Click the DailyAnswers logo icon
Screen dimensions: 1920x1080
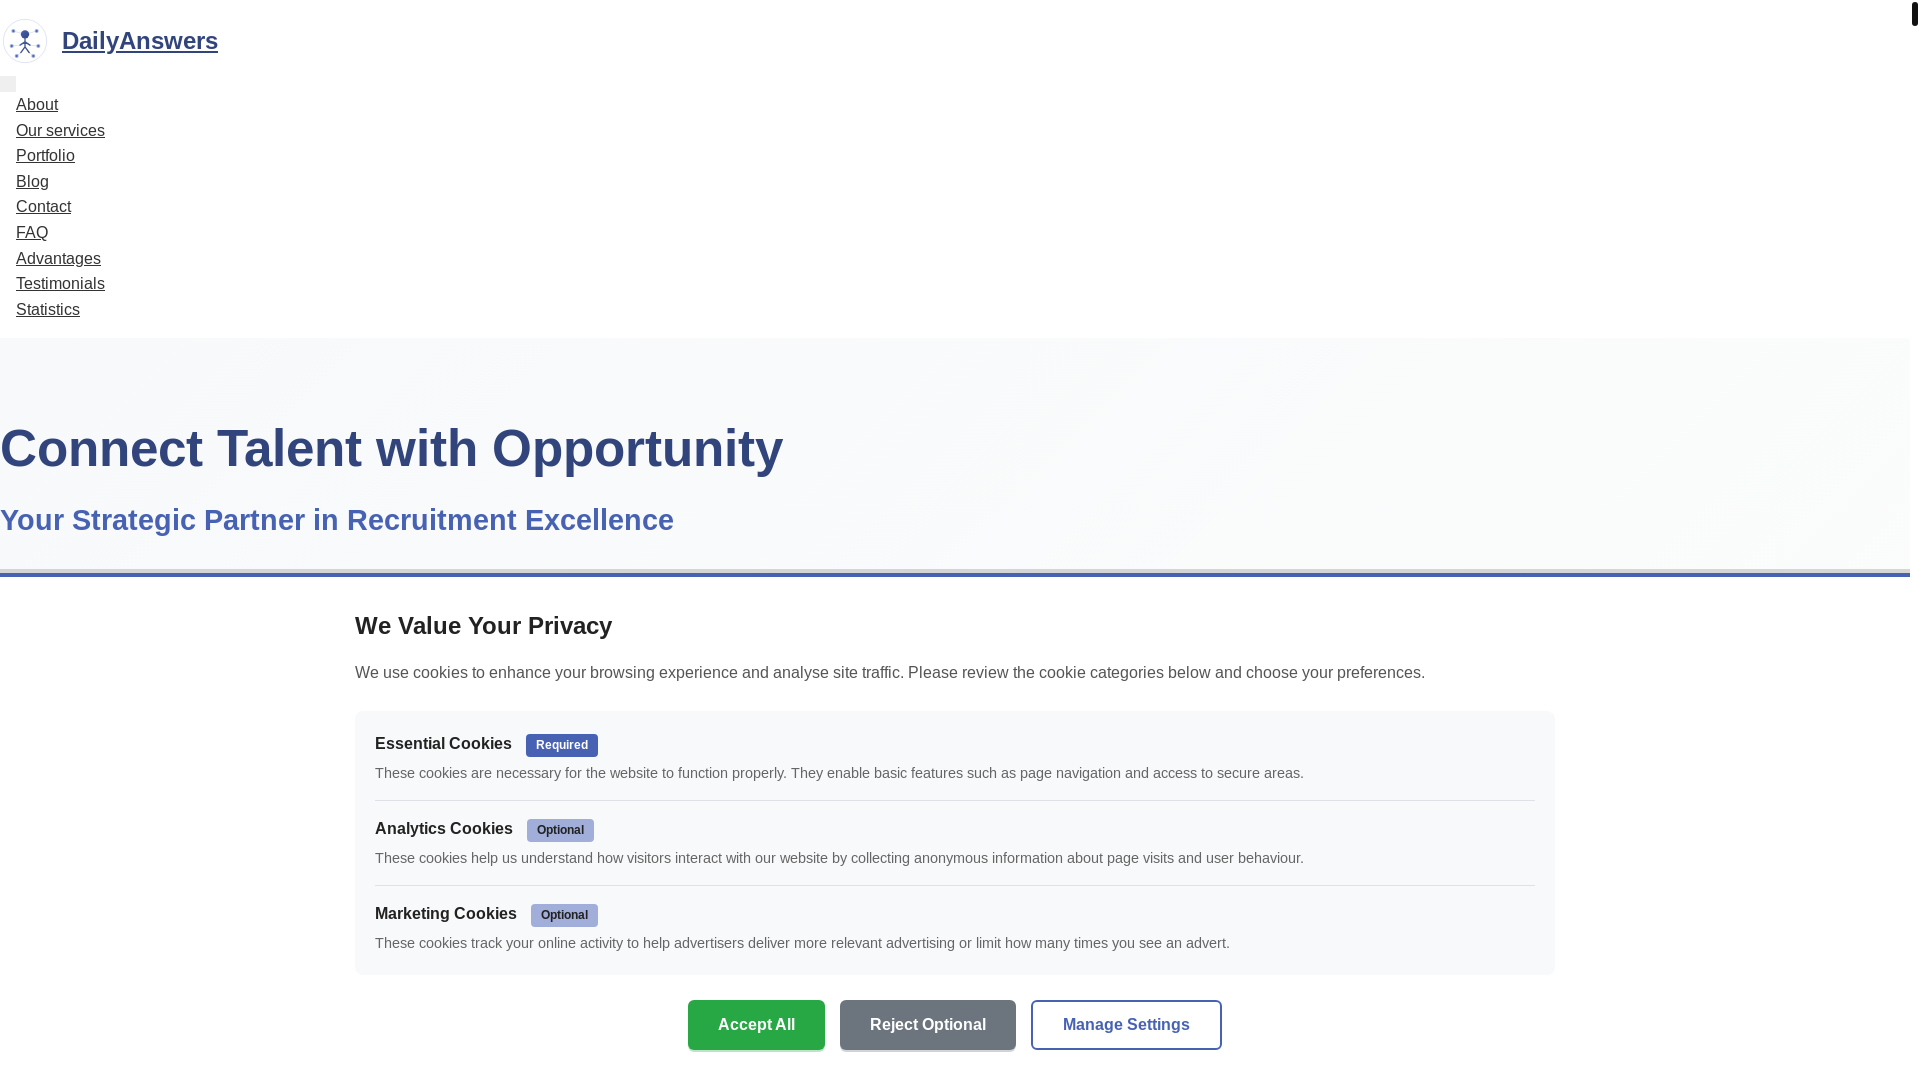pos(25,41)
